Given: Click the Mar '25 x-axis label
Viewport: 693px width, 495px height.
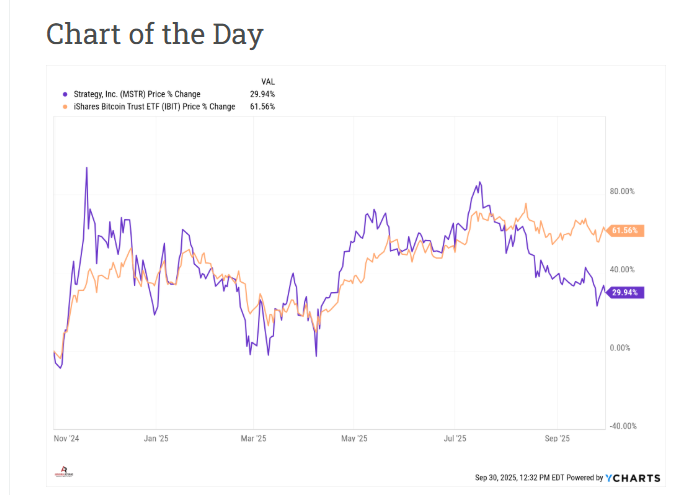Looking at the screenshot, I should (x=254, y=438).
